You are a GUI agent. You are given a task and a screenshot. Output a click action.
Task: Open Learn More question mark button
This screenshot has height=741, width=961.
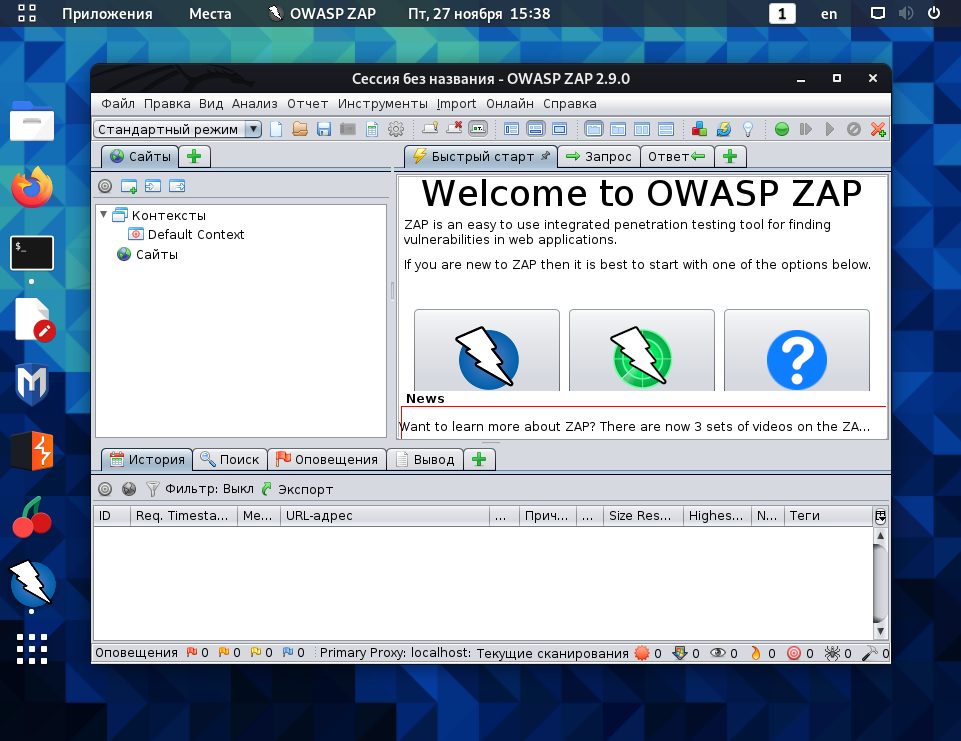coord(797,350)
